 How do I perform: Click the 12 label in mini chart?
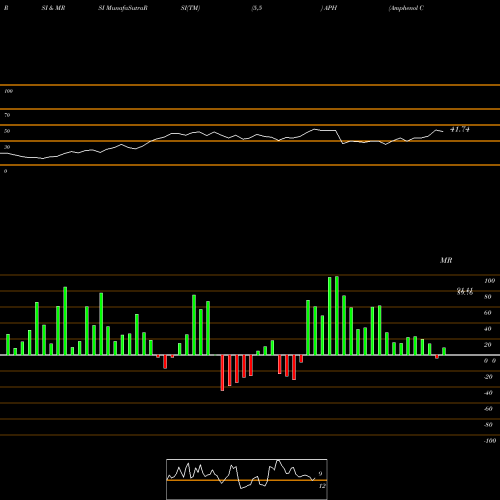pos(322,486)
